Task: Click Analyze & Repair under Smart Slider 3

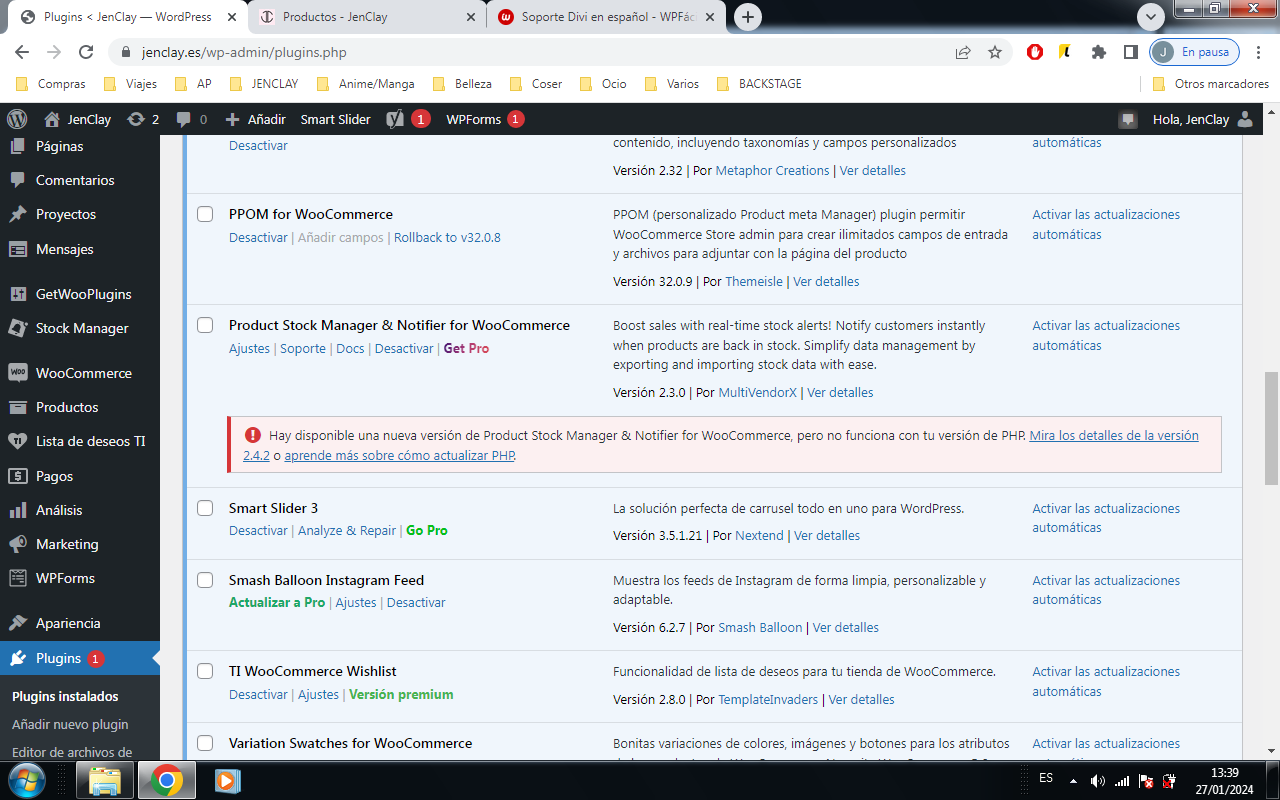Action: coord(347,531)
